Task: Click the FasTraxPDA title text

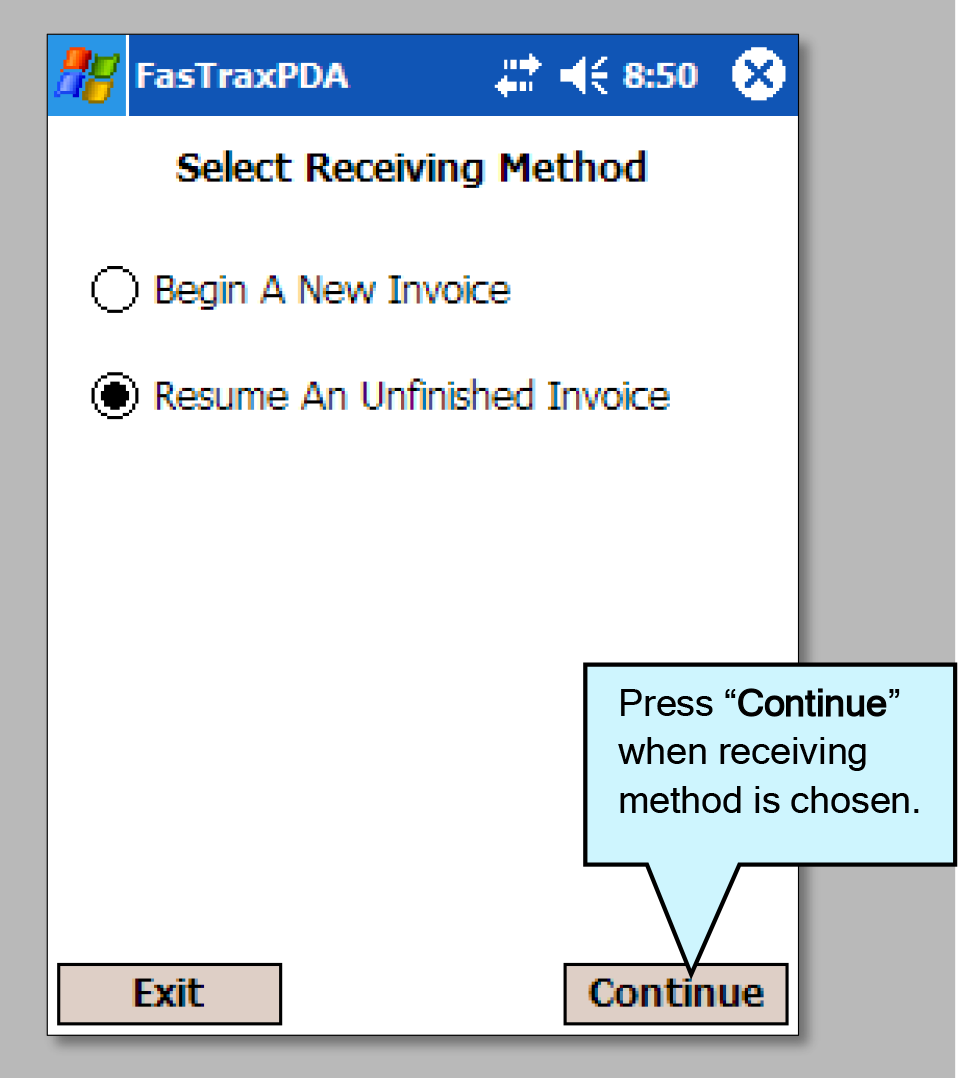Action: pos(242,76)
